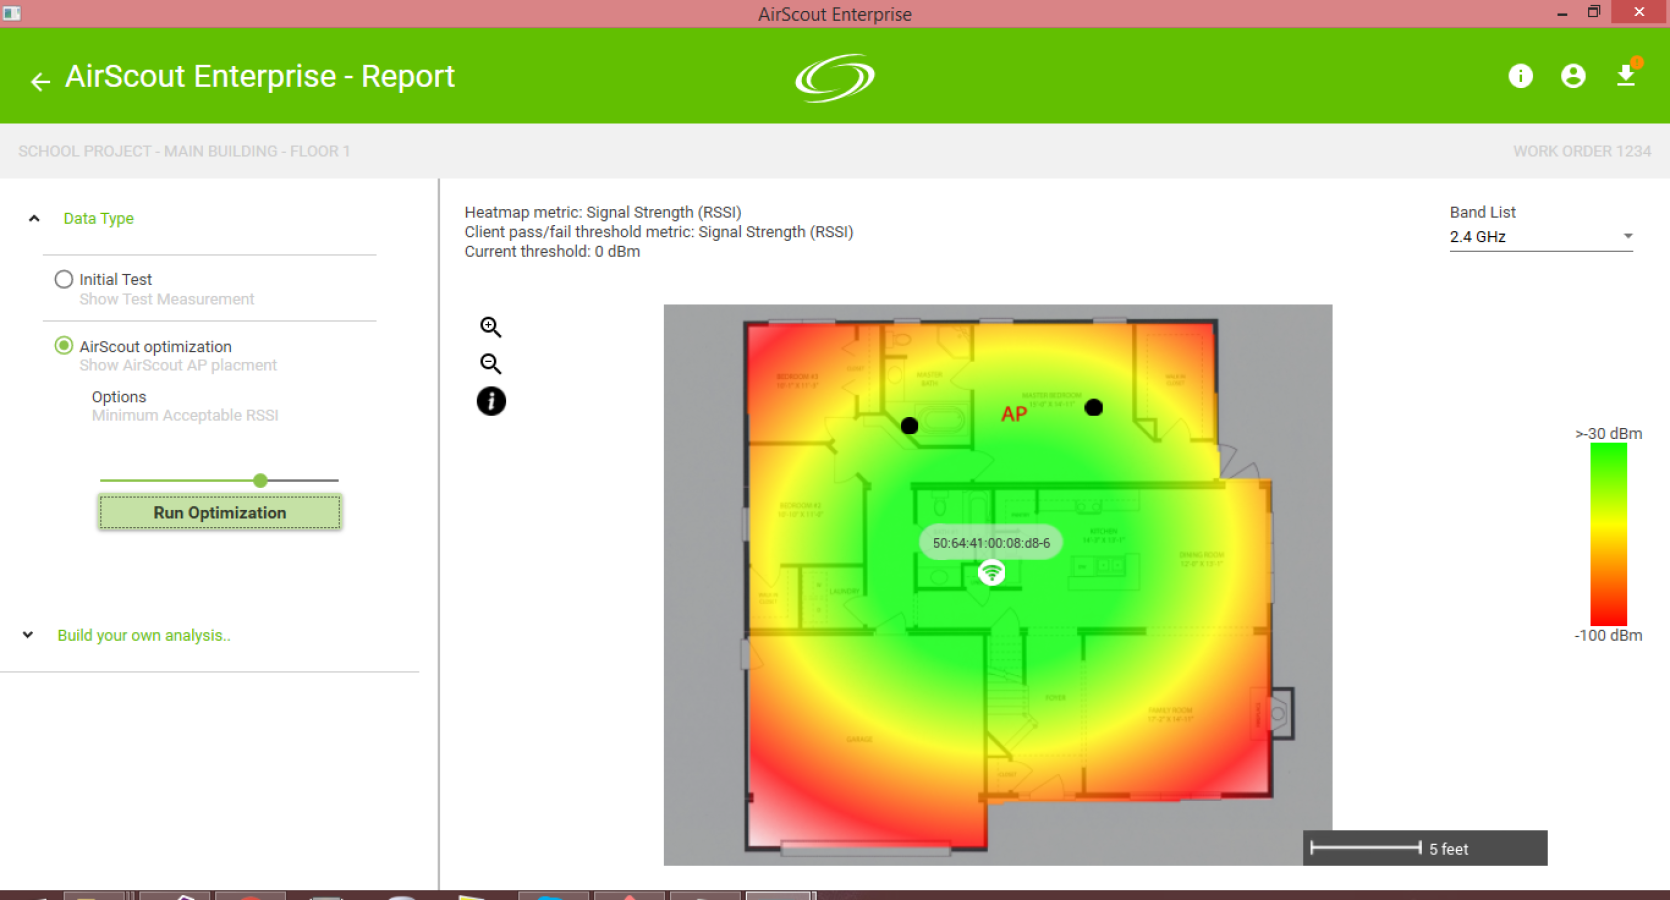Open the info icon in the green header
1670x900 pixels.
(1520, 76)
